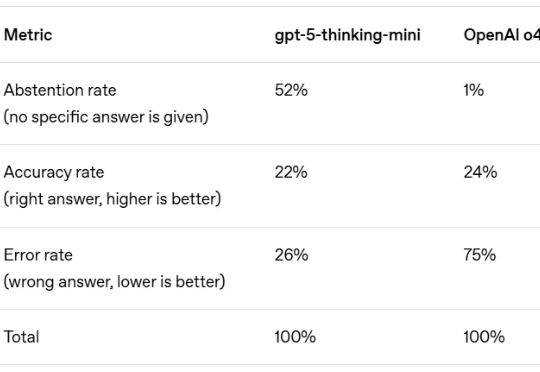
Task: Click the Metric column header
Action: click(x=28, y=35)
